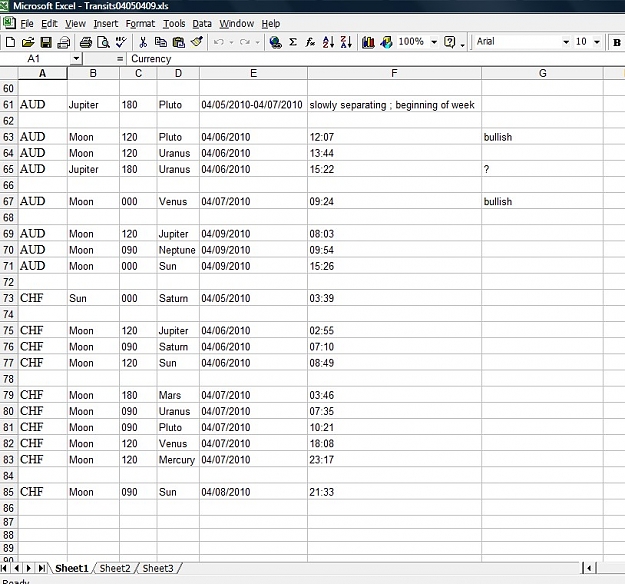625x584 pixels.
Task: Open the Redo history dropdown arrow
Action: point(257,42)
